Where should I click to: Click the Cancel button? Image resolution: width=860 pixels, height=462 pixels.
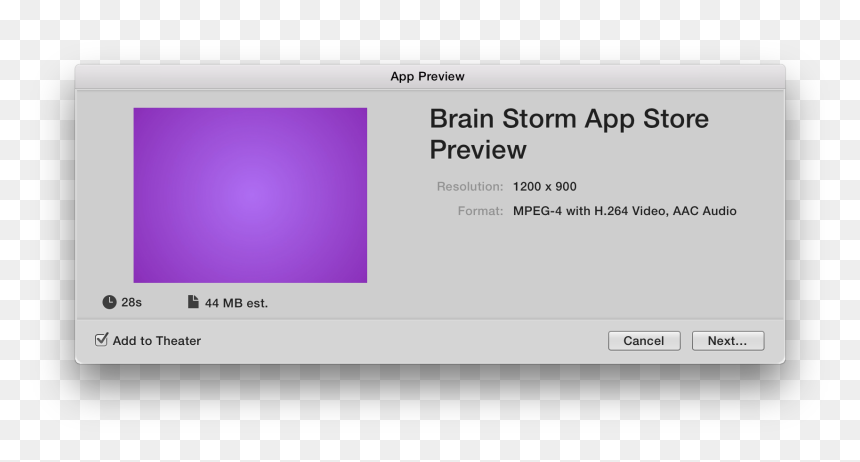[x=644, y=341]
